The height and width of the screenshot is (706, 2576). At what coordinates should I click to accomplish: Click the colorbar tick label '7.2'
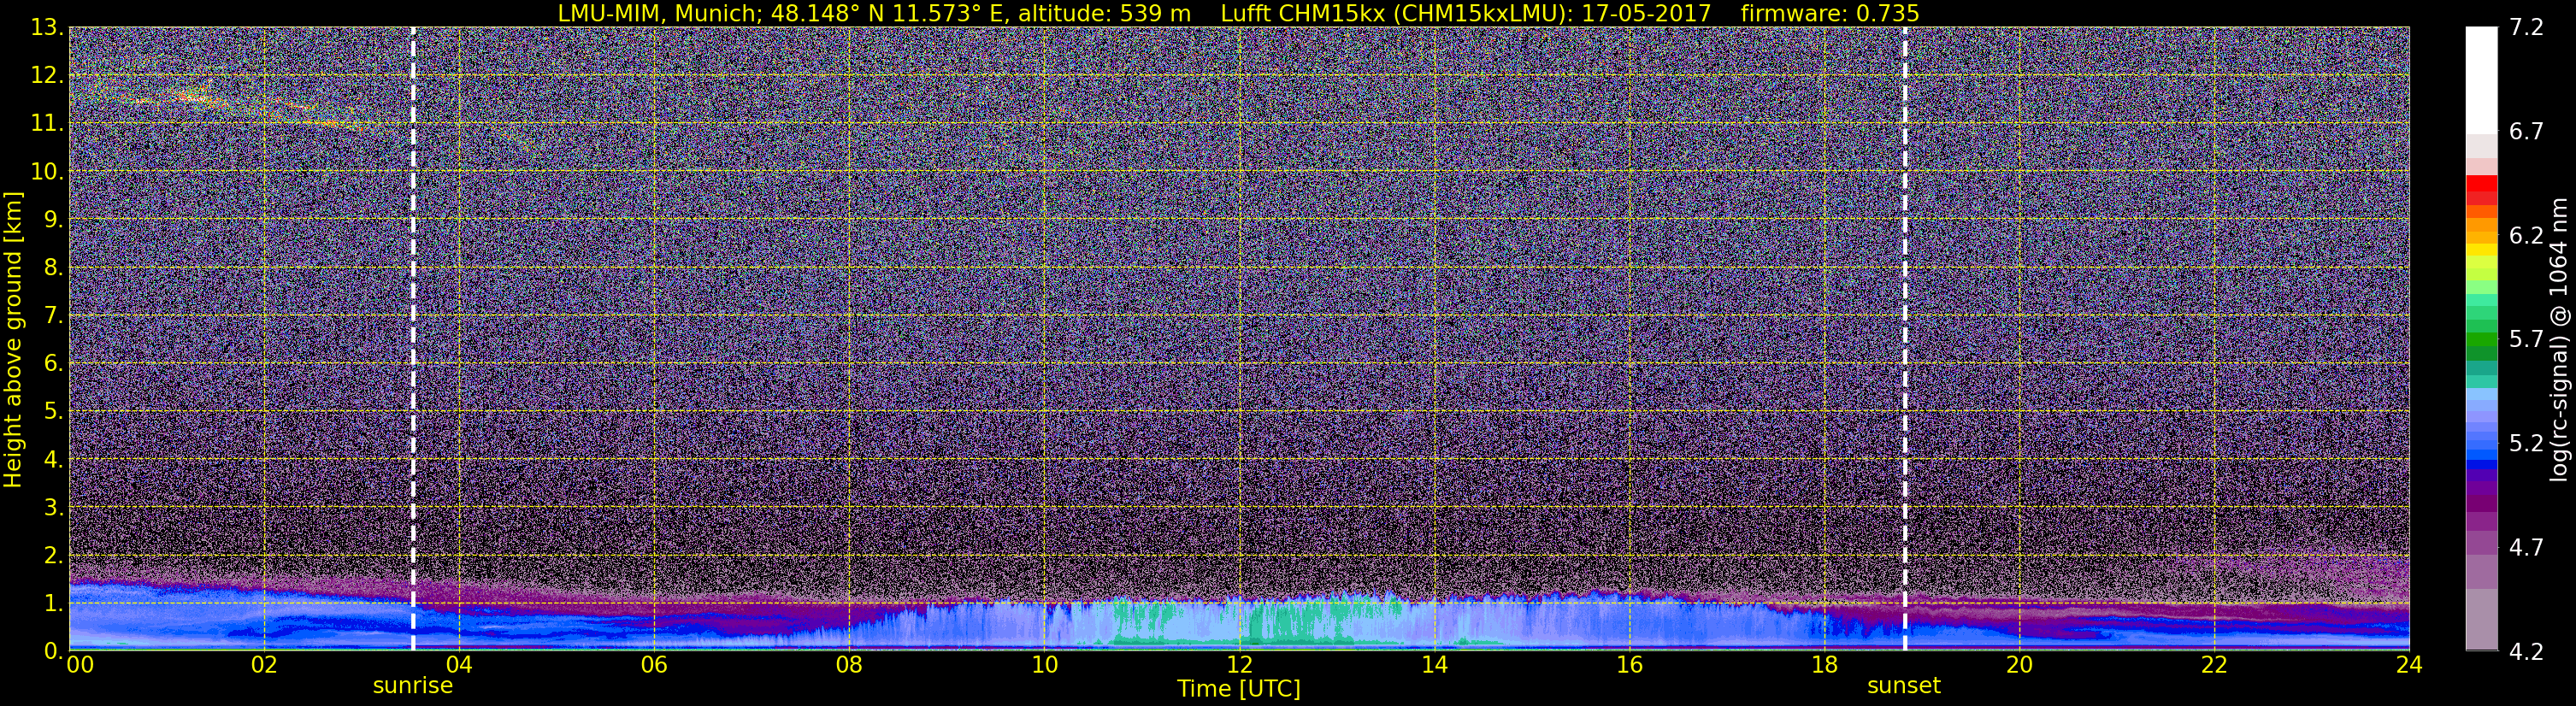[2526, 28]
